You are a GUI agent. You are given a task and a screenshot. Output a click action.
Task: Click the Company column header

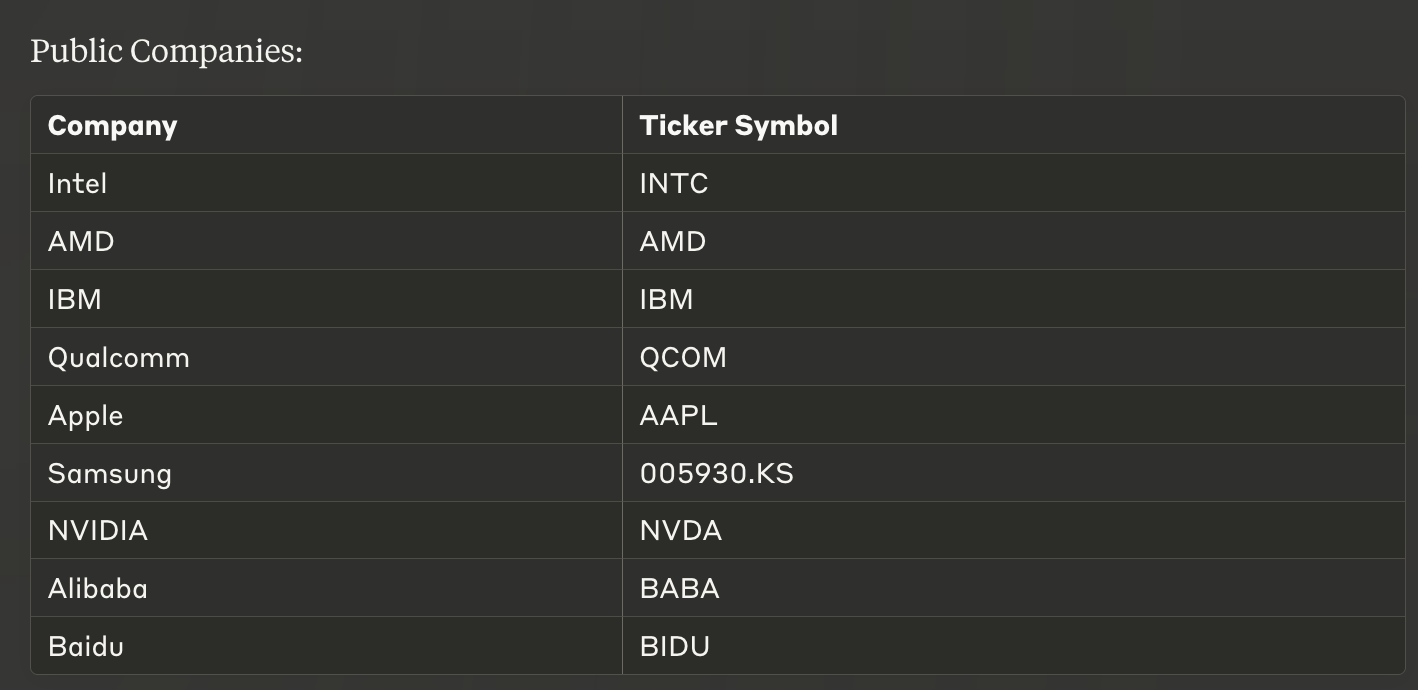click(326, 125)
